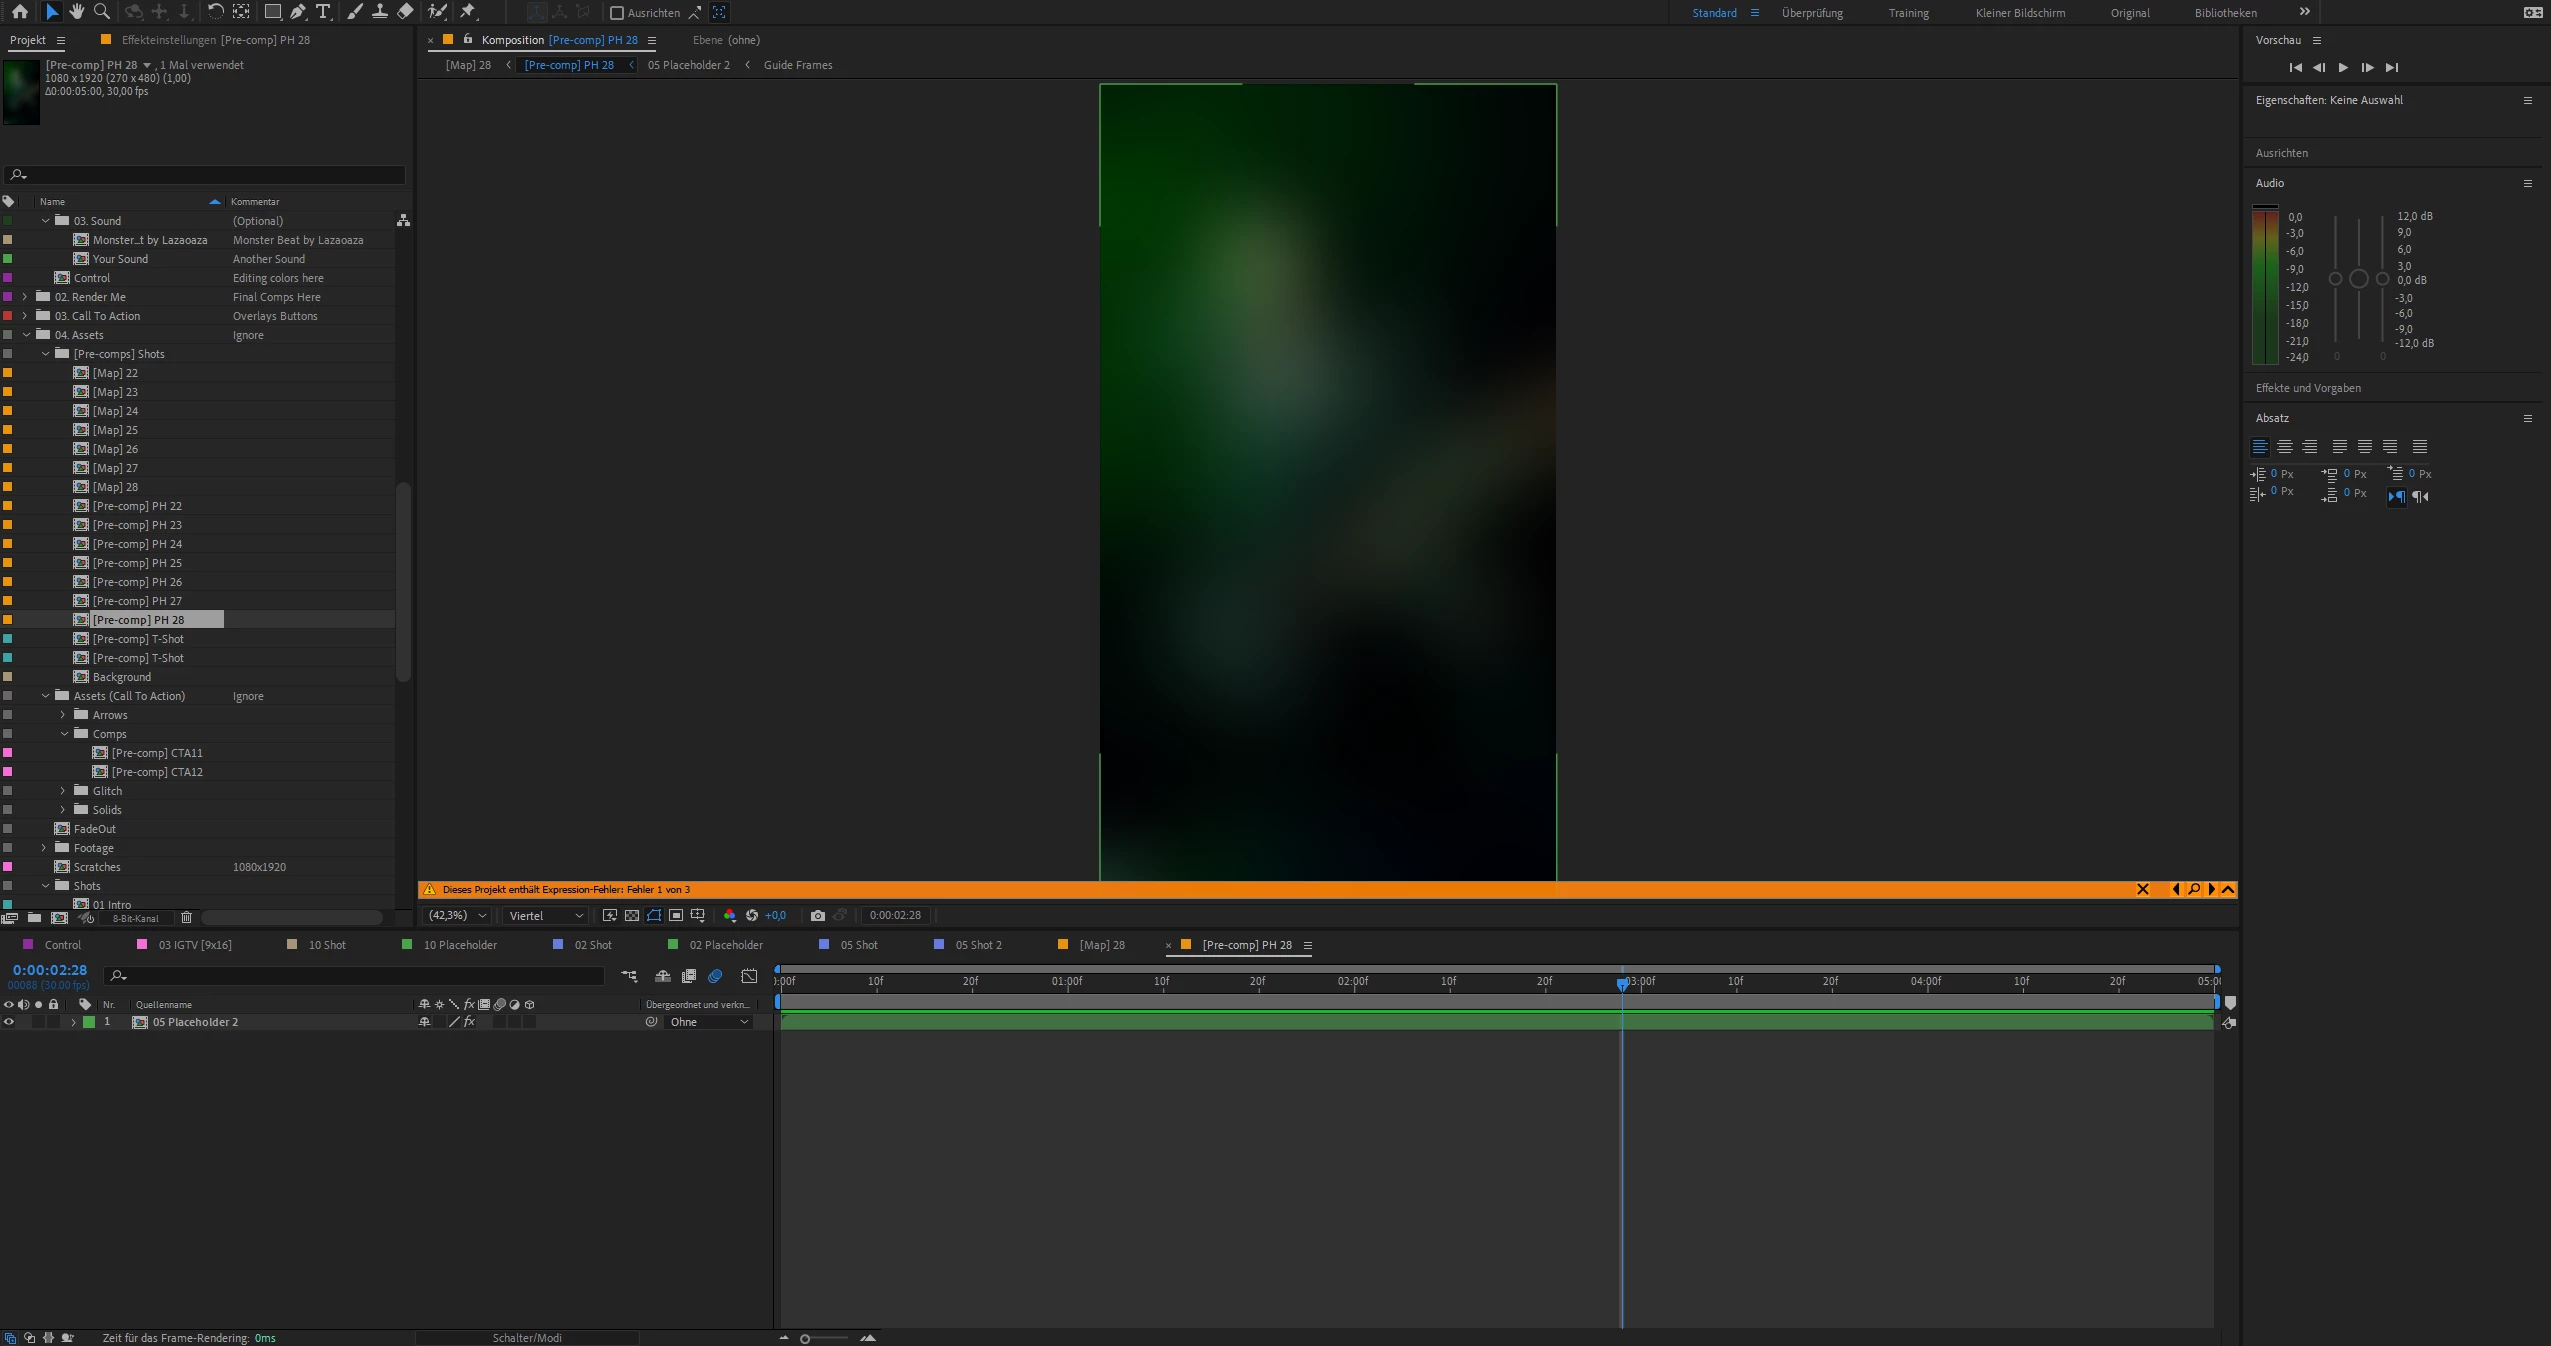Click the Home icon in the toolbar
This screenshot has width=2551, height=1346.
click(x=19, y=12)
